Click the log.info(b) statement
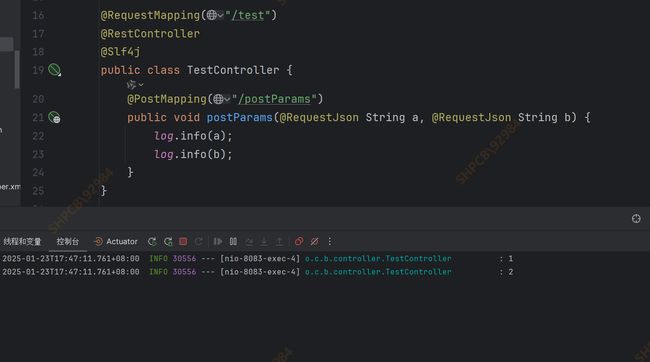Image resolution: width=650 pixels, height=362 pixels. [193, 154]
